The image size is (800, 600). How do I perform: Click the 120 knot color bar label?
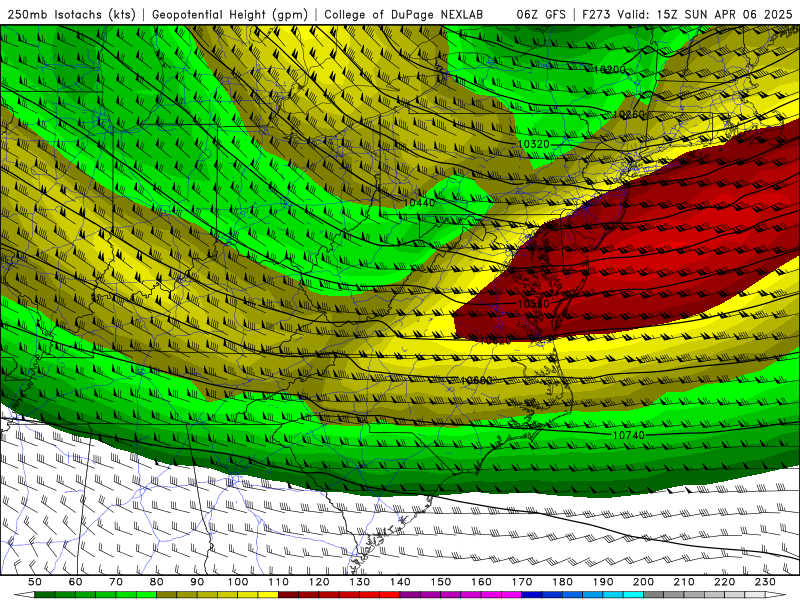click(x=319, y=582)
